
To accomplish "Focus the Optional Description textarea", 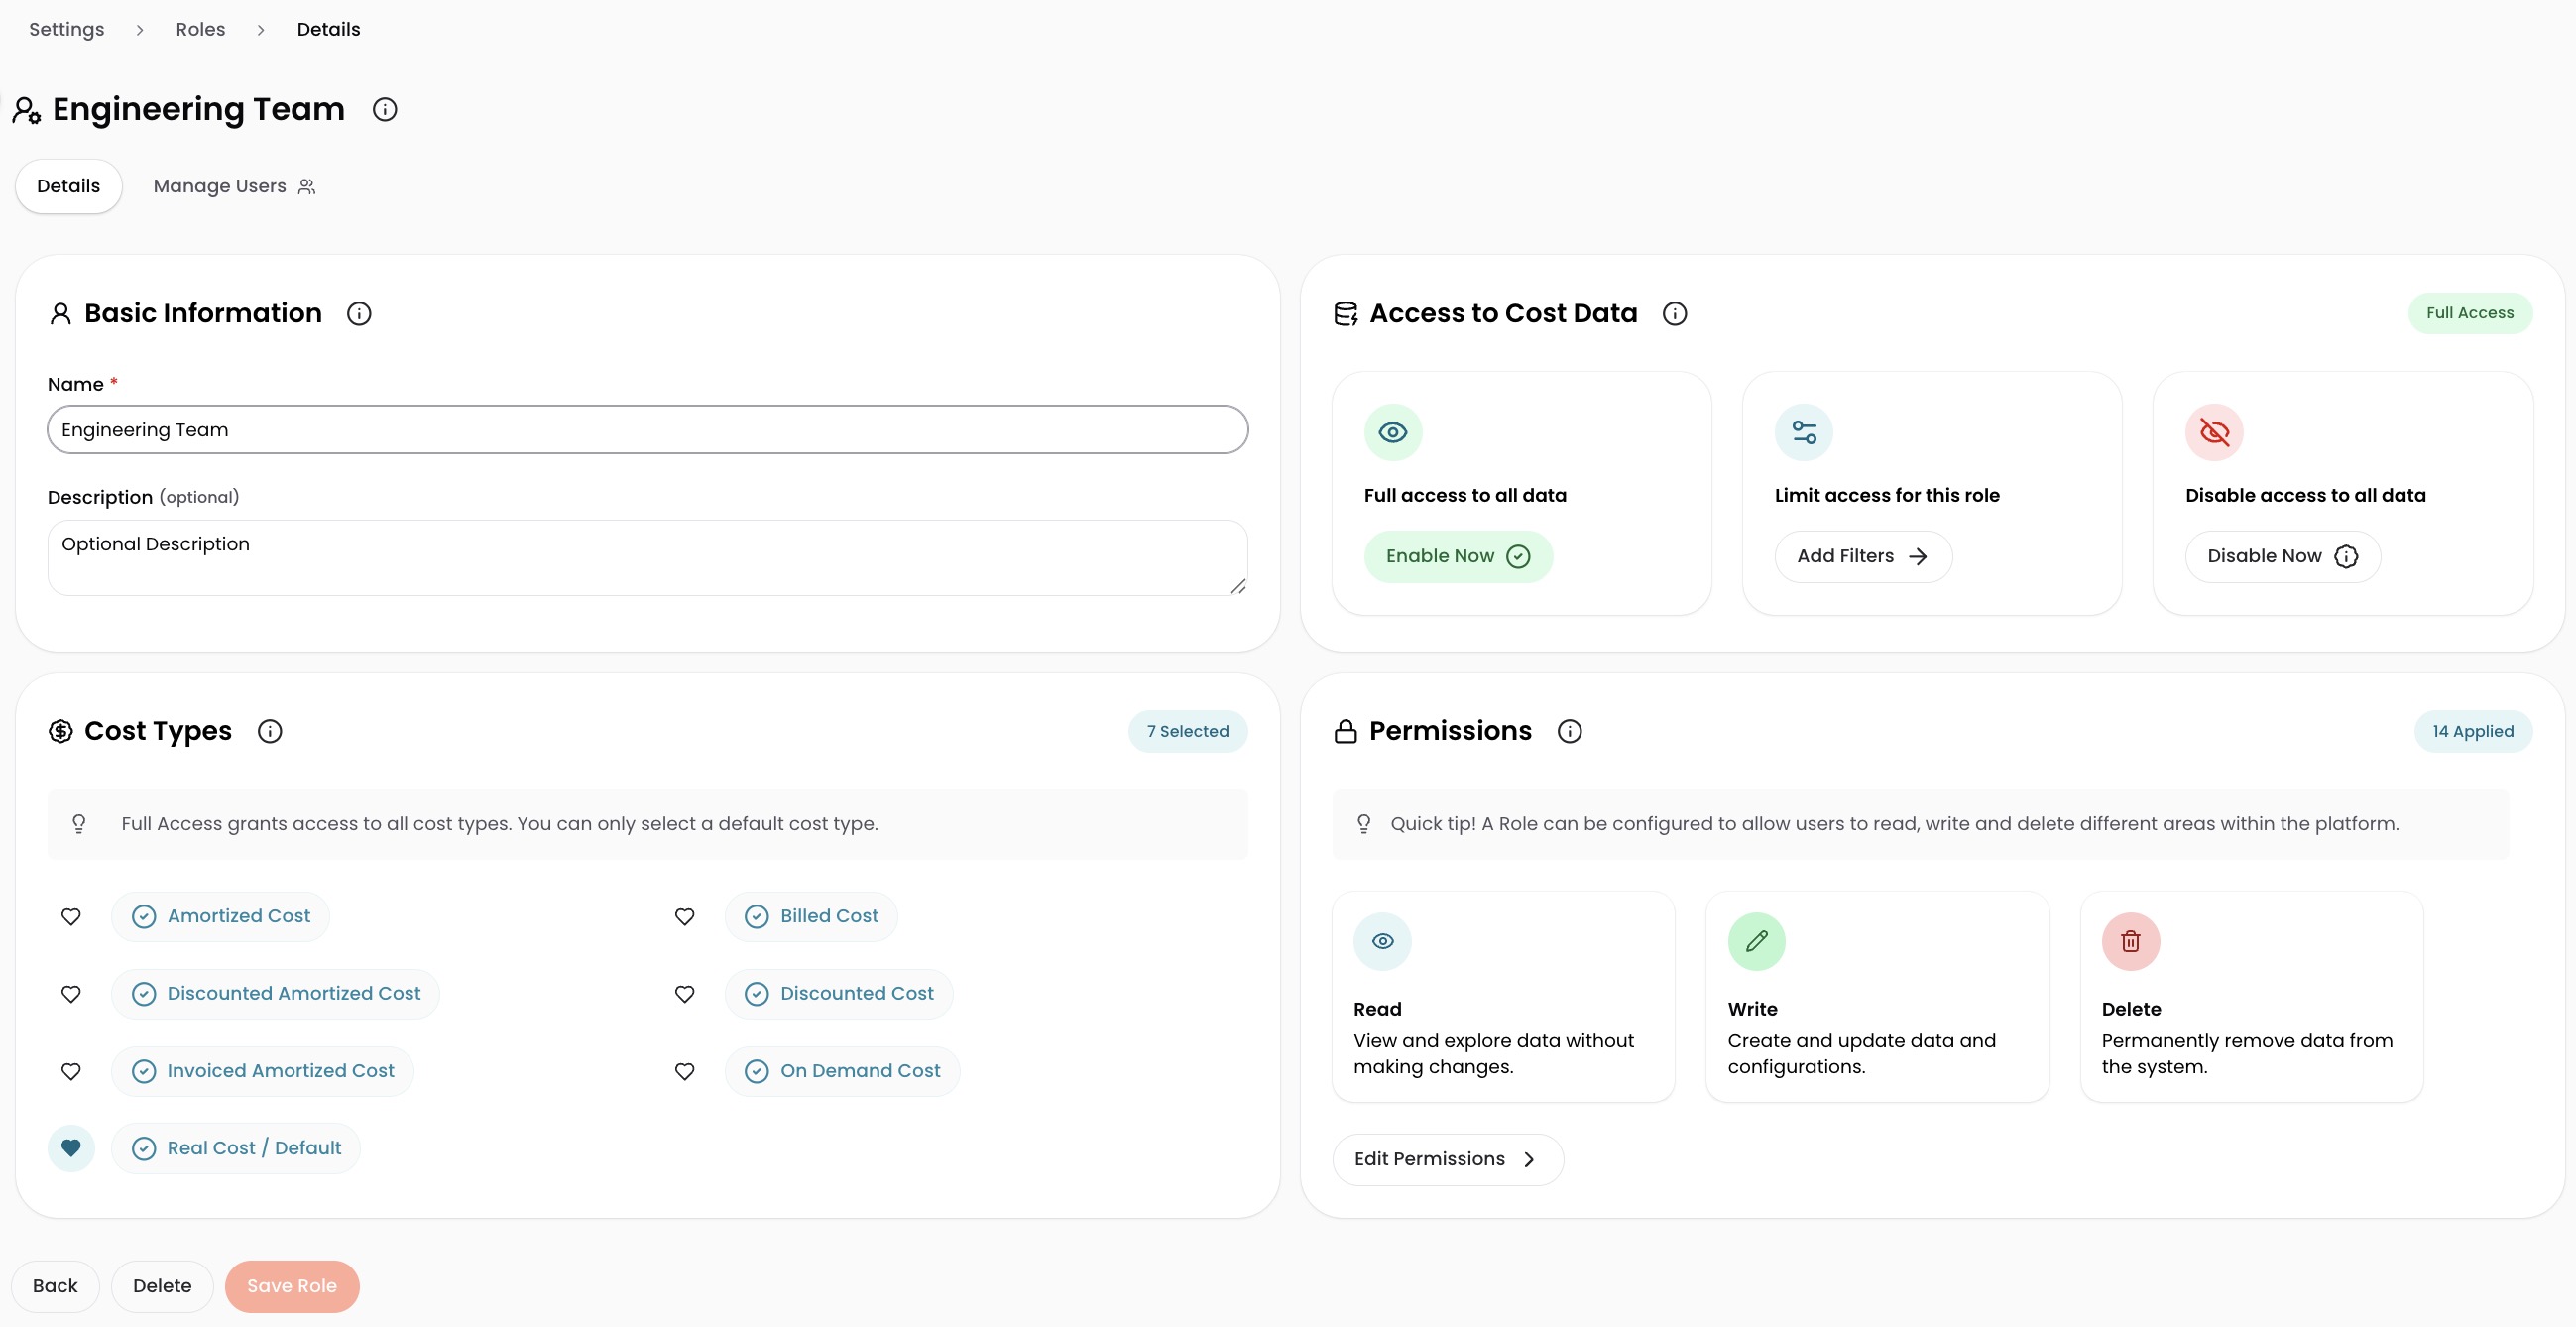I will pos(648,558).
